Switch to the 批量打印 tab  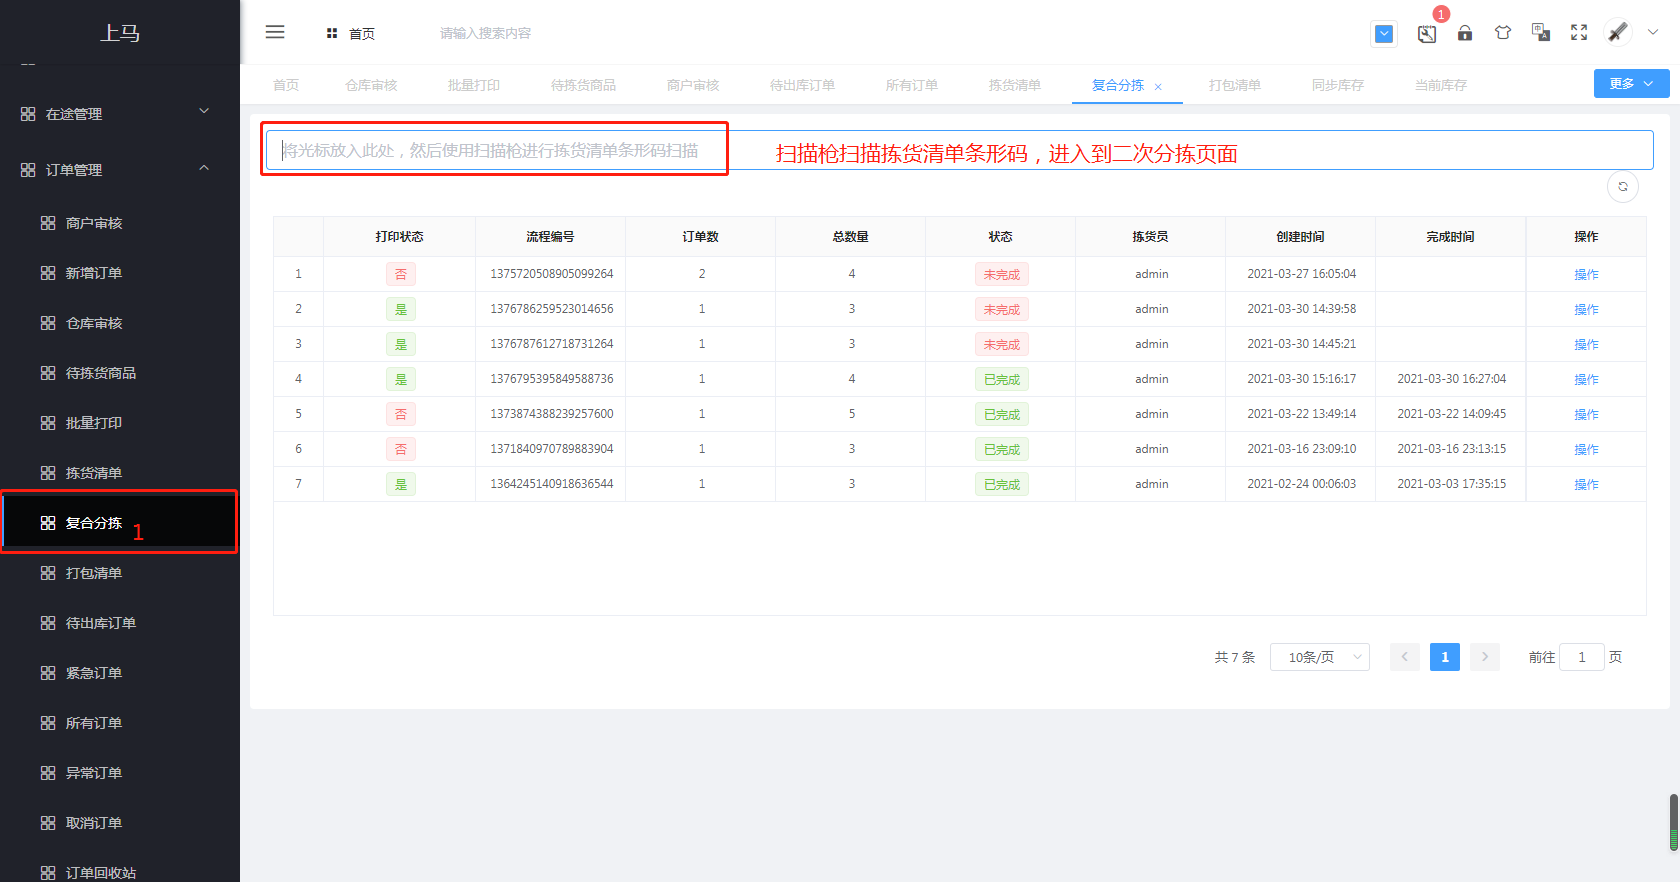474,85
